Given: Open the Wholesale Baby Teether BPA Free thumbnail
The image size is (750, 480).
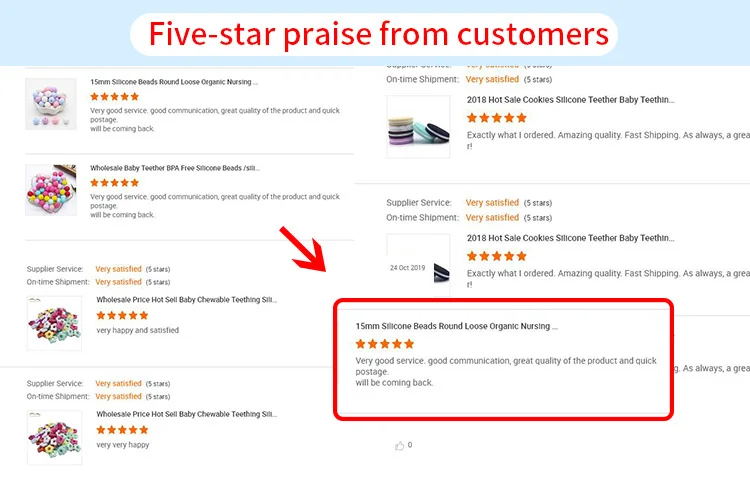Looking at the screenshot, I should coord(51,190).
